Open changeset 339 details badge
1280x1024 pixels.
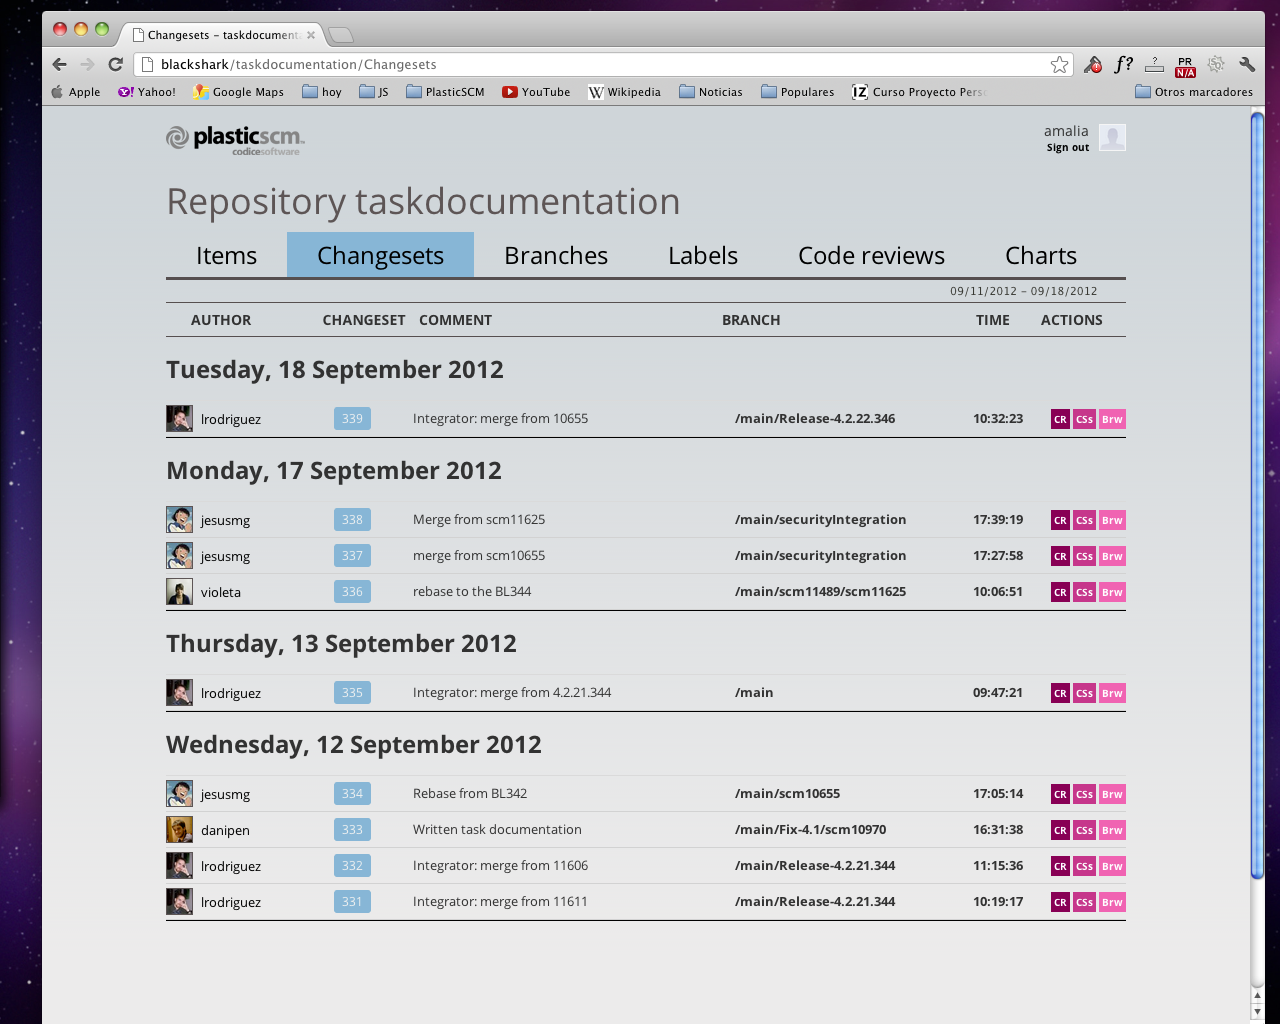(351, 419)
